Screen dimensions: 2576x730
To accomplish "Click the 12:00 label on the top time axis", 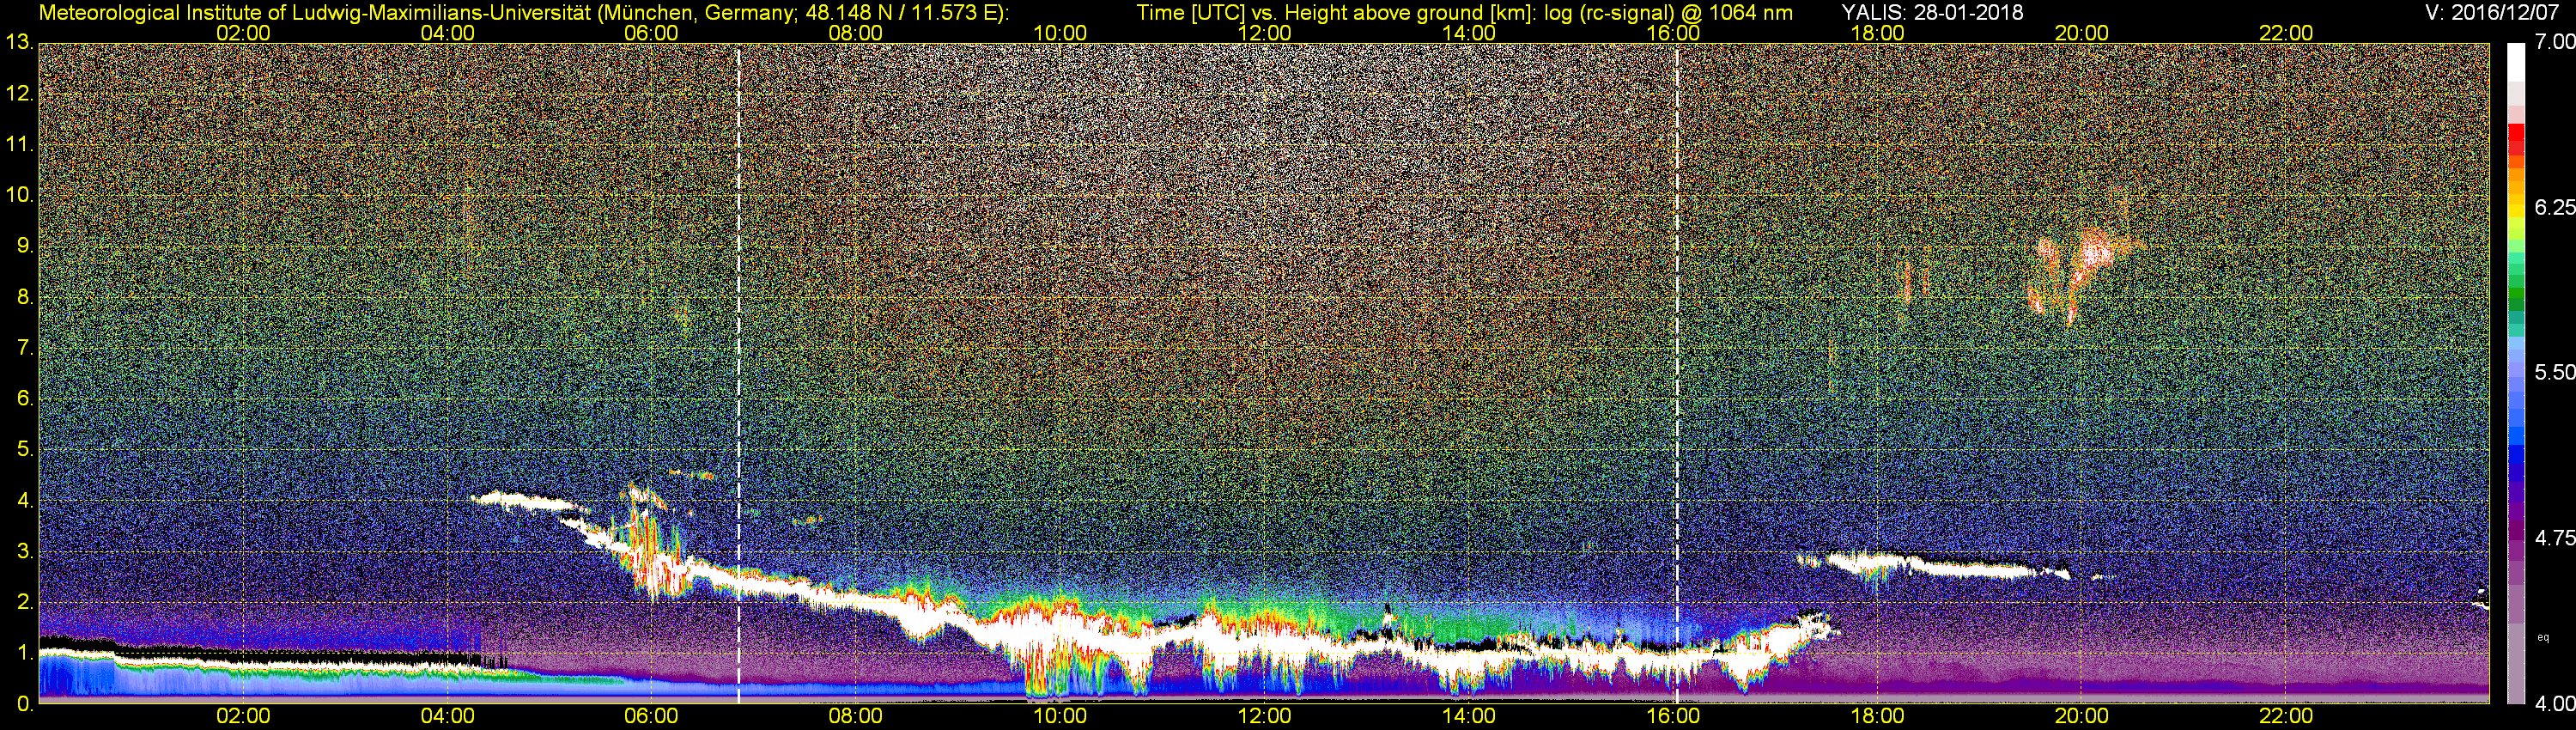I will pos(1264,33).
